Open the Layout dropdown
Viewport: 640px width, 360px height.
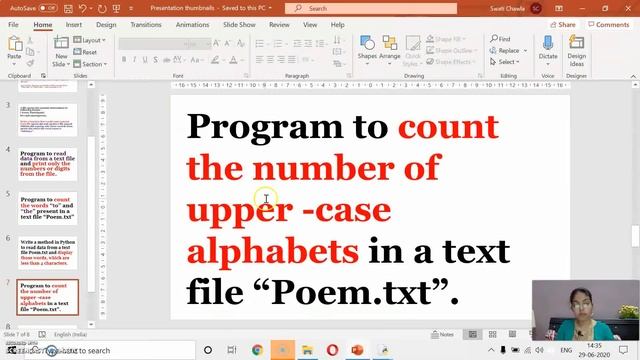point(89,40)
